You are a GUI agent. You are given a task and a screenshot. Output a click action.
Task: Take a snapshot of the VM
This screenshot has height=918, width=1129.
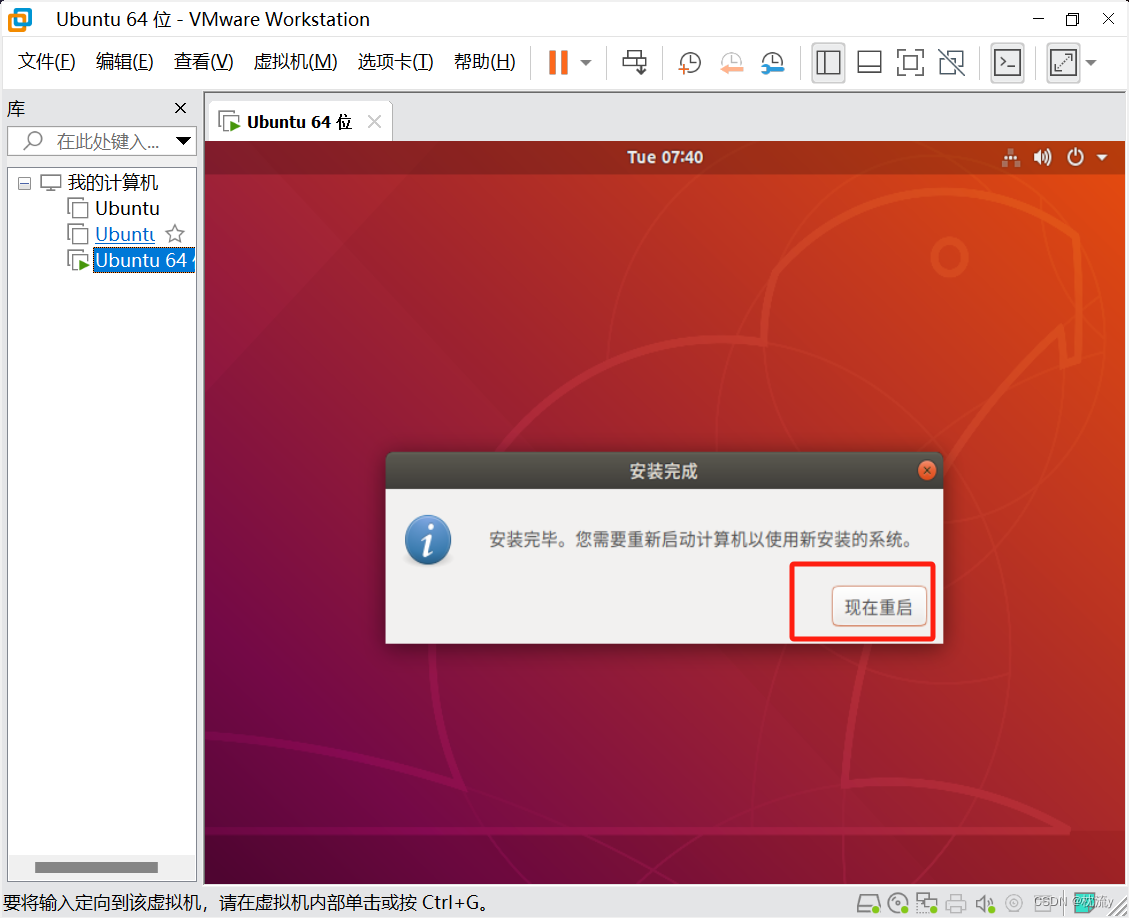(689, 63)
